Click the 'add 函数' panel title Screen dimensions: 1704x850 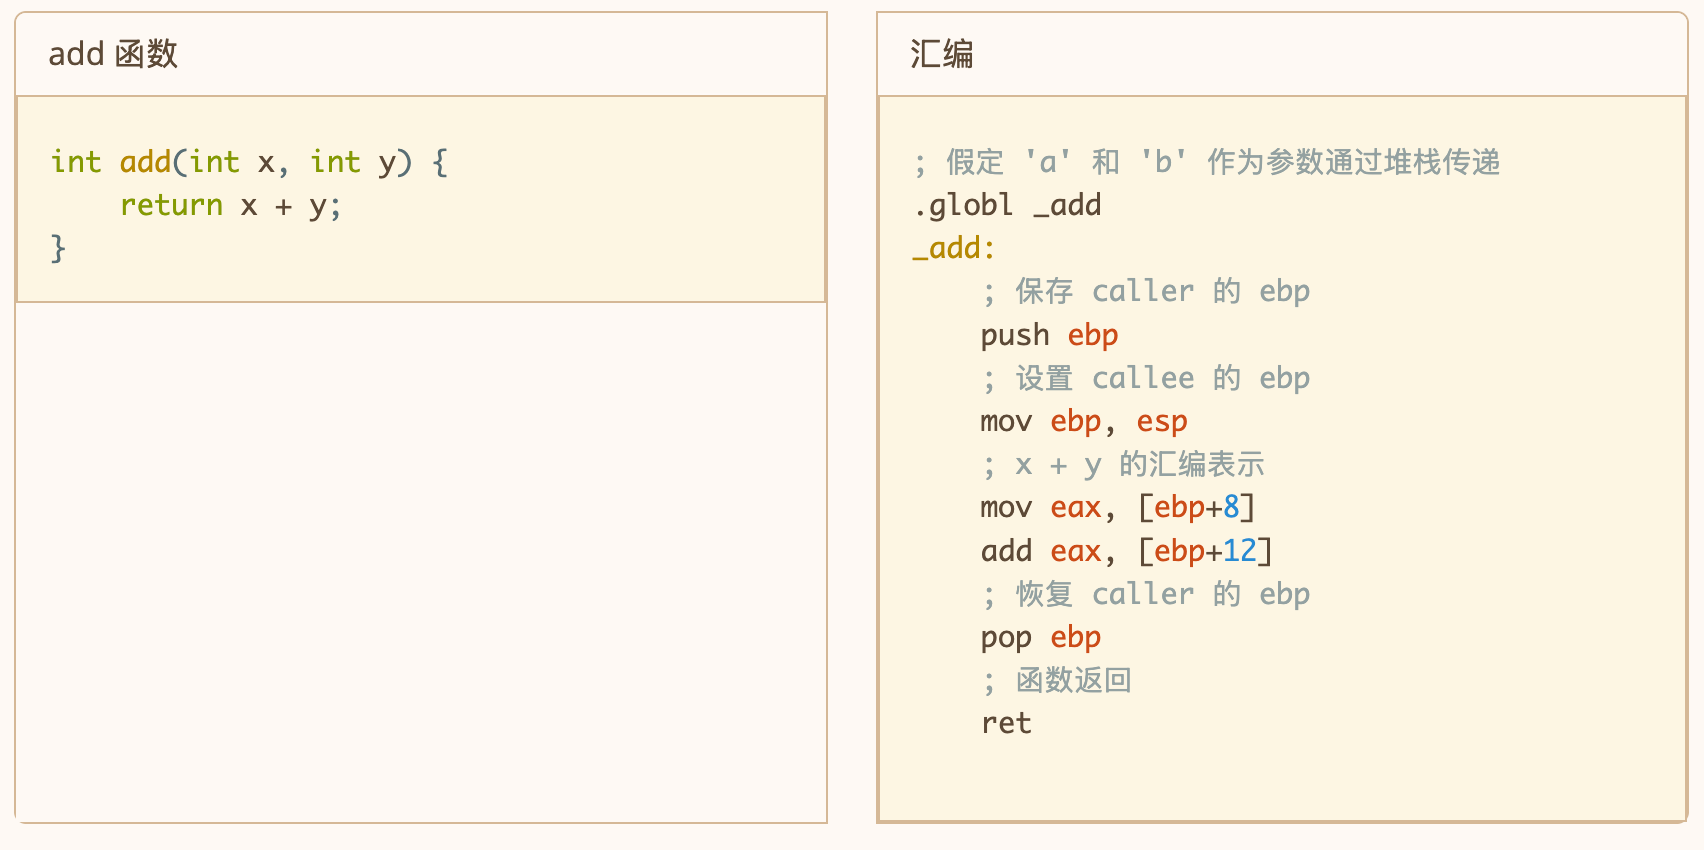click(113, 54)
